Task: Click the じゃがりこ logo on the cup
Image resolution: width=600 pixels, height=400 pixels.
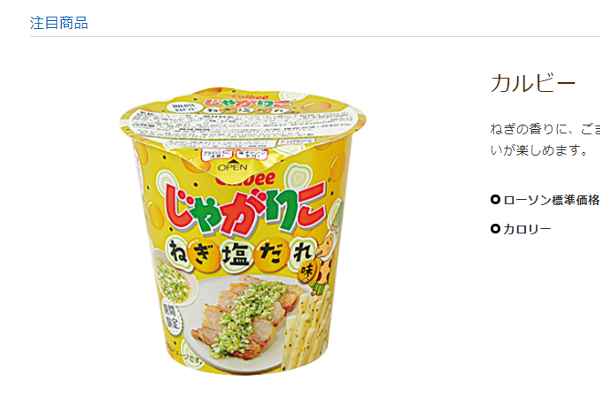Action: click(245, 210)
